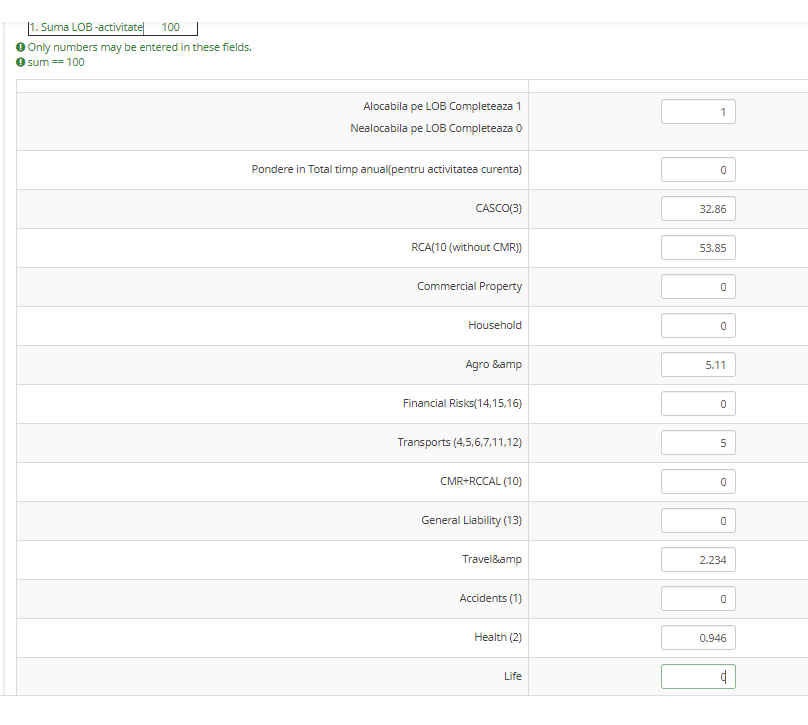Click the 'Only numbers may be entered' message
The width and height of the screenshot is (808, 725).
pyautogui.click(x=139, y=48)
